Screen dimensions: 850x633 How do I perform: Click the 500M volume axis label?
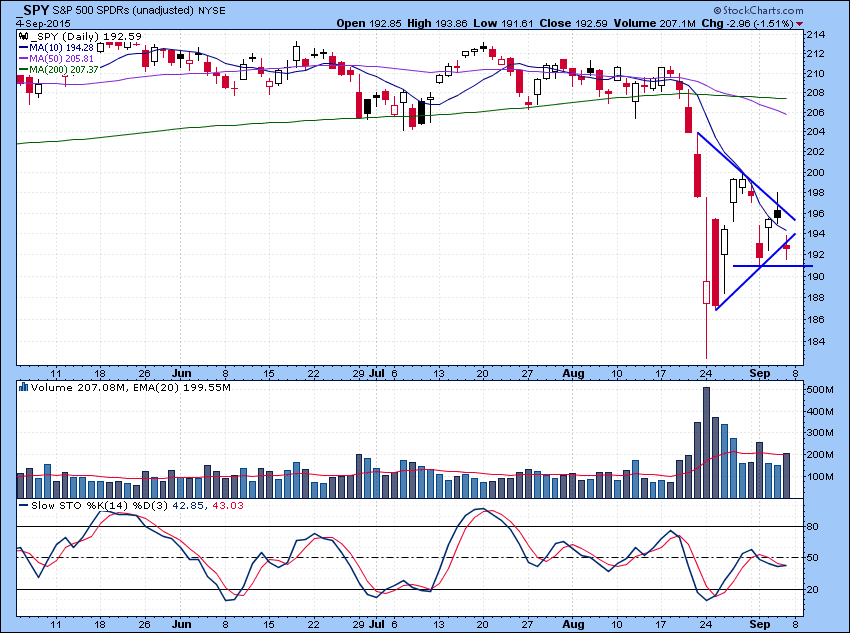[x=820, y=390]
